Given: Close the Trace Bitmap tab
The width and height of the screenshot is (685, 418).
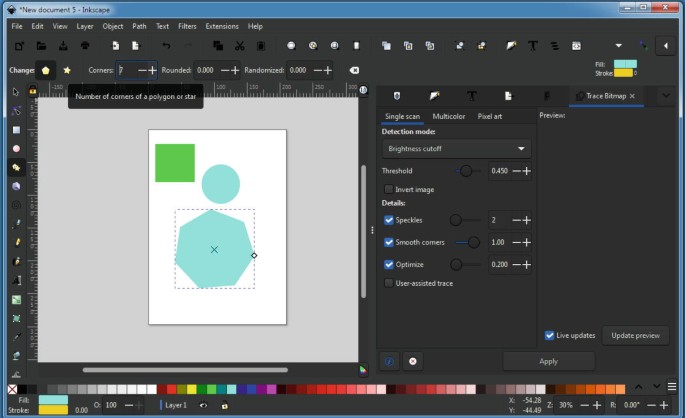Looking at the screenshot, I should click(x=632, y=96).
